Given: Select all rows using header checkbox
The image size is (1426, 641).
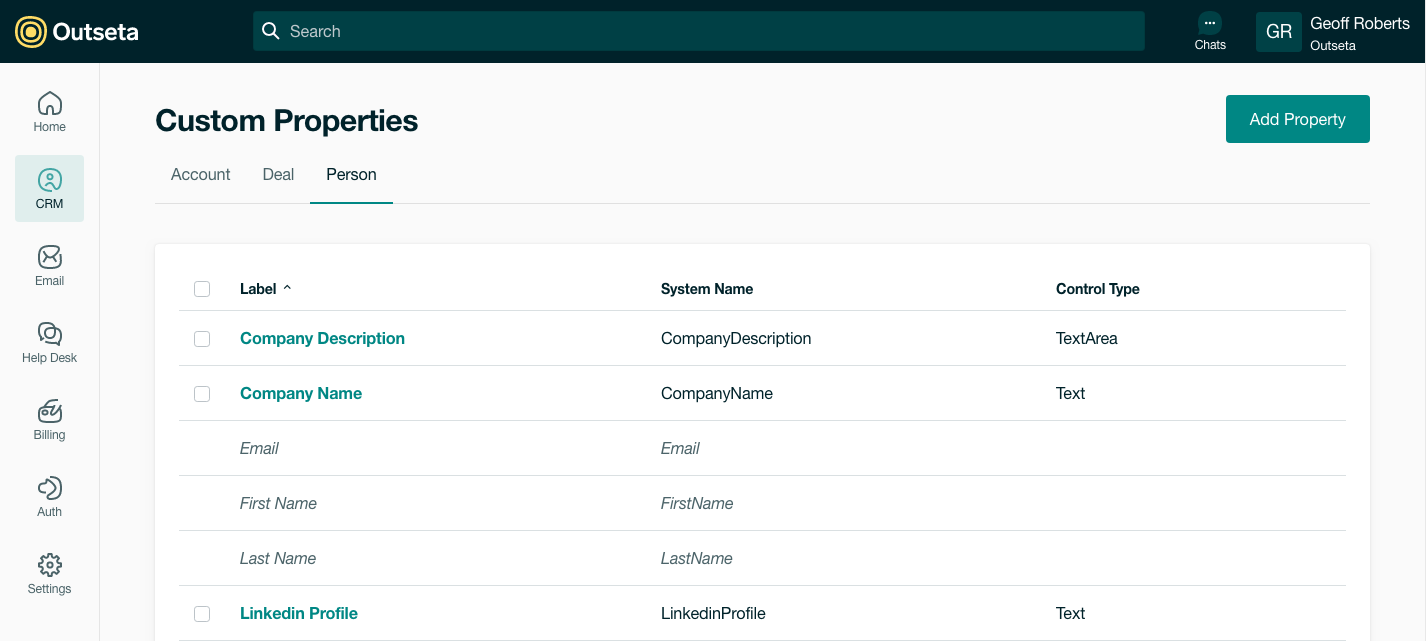Looking at the screenshot, I should 202,288.
